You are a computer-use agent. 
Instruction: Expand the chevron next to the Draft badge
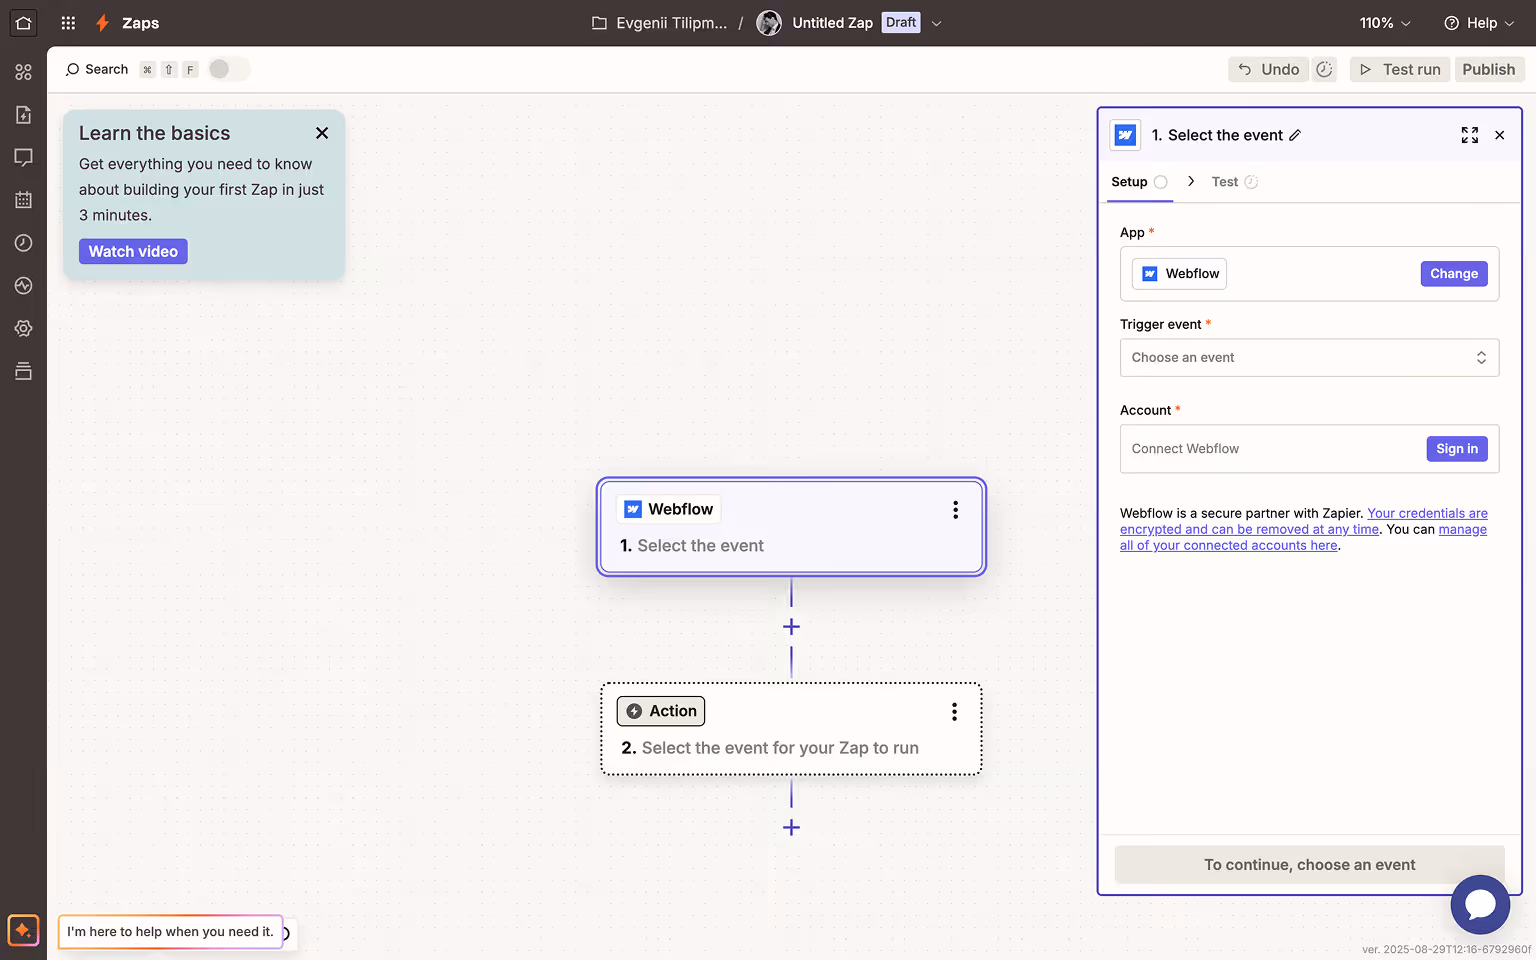[x=936, y=22]
